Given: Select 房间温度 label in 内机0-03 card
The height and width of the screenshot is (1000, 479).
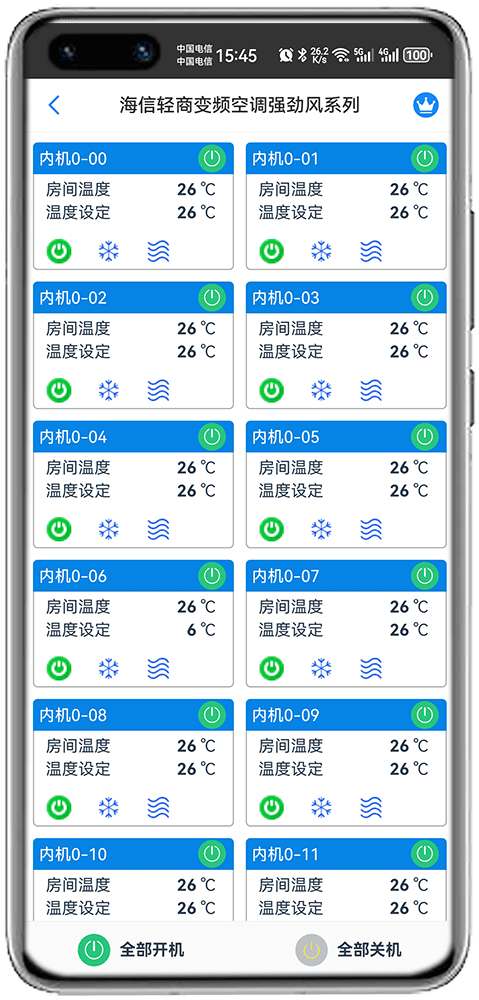Looking at the screenshot, I should [x=291, y=328].
